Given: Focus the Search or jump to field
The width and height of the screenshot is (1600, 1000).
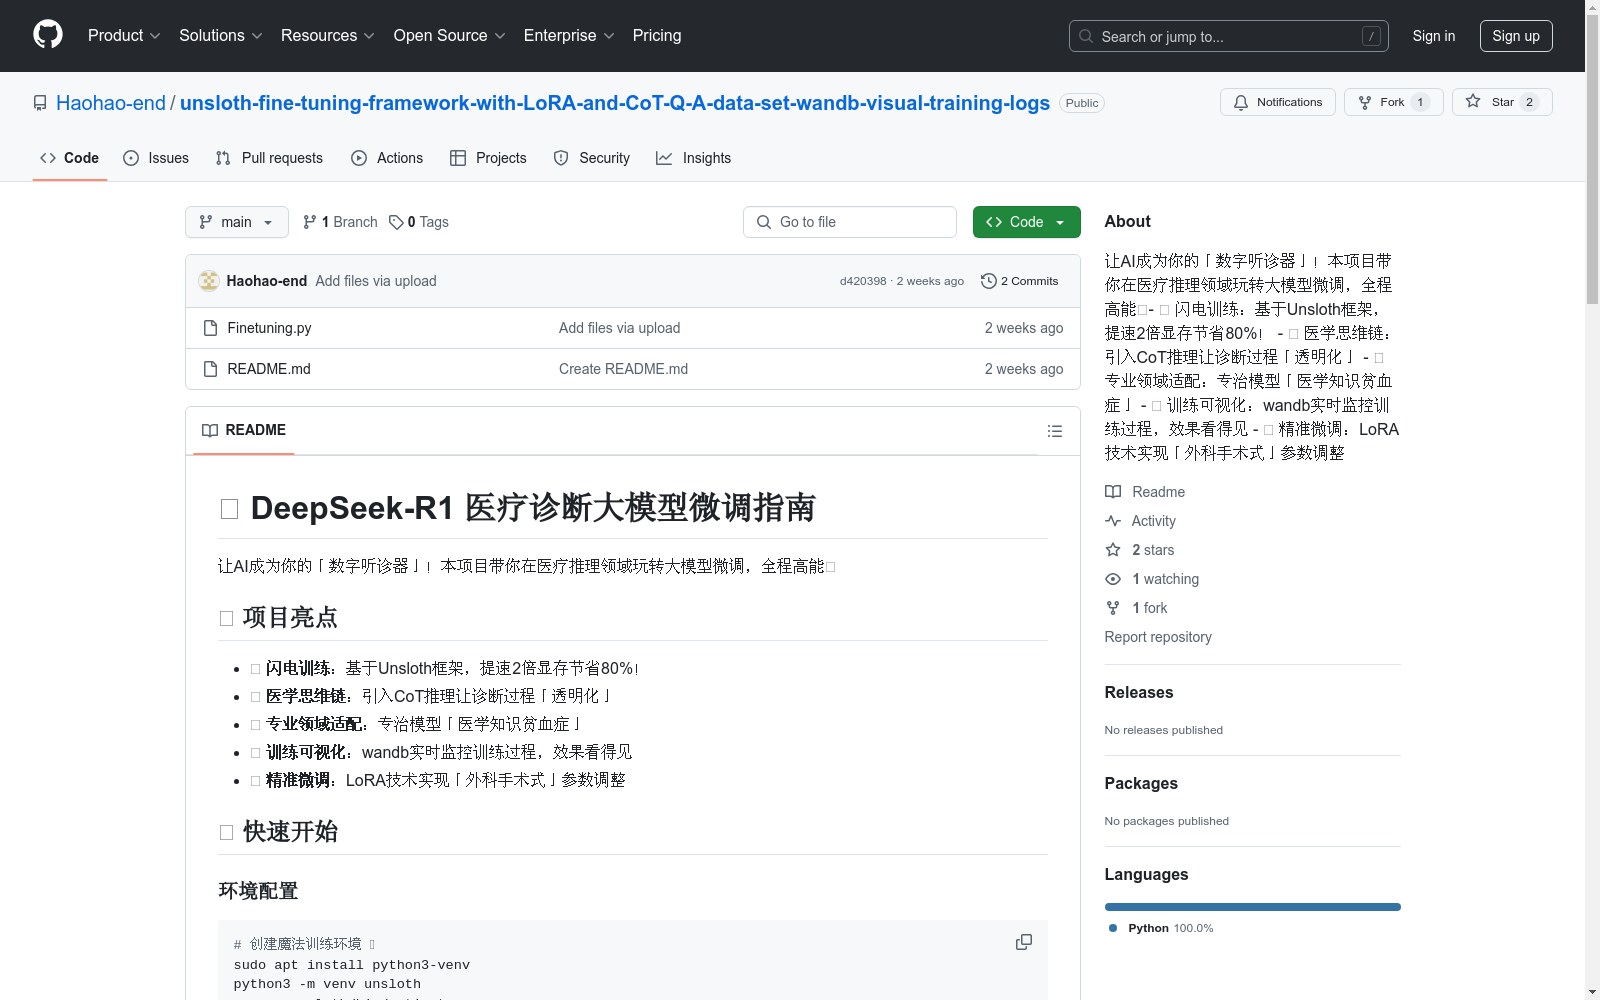Looking at the screenshot, I should 1229,36.
